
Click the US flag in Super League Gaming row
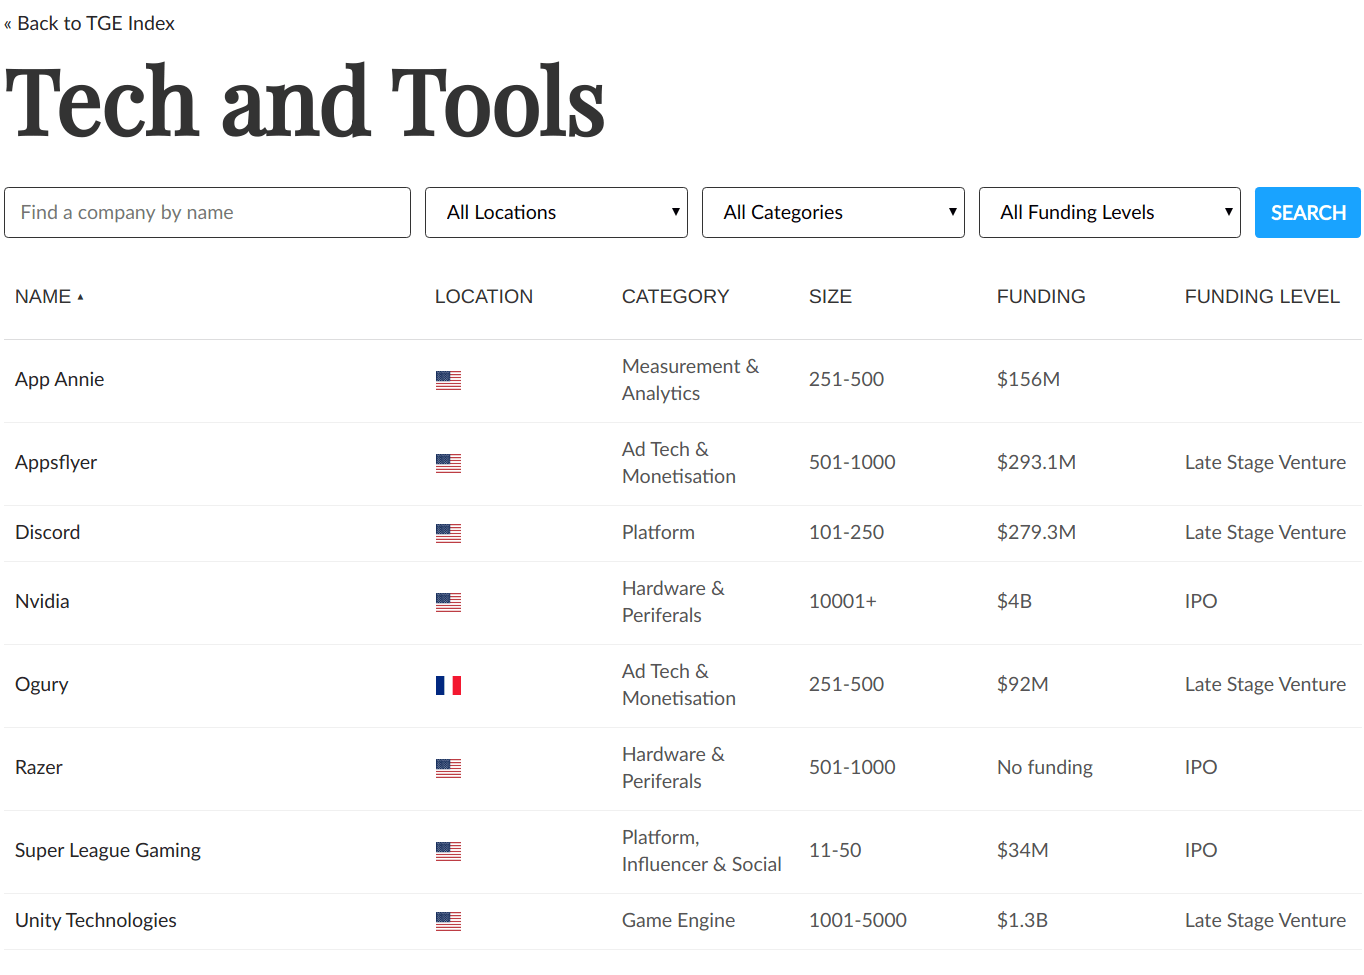tap(448, 851)
